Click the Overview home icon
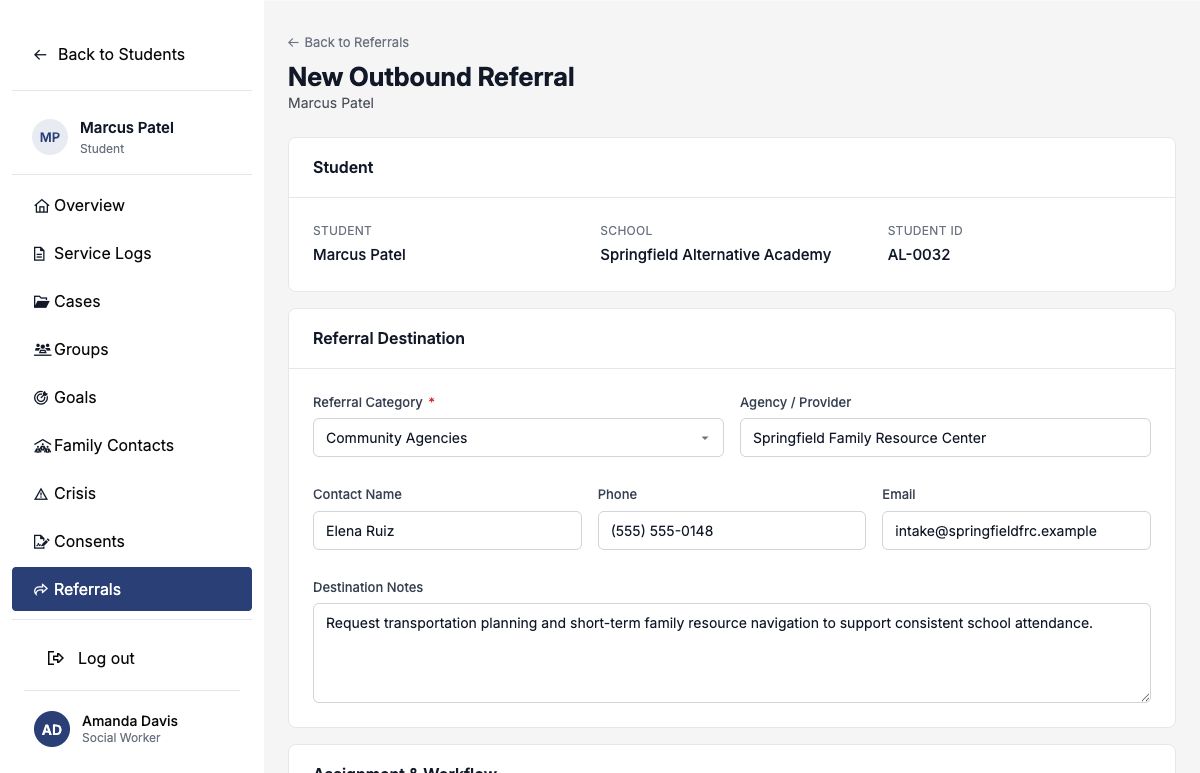Viewport: 1200px width, 773px height. [41, 206]
